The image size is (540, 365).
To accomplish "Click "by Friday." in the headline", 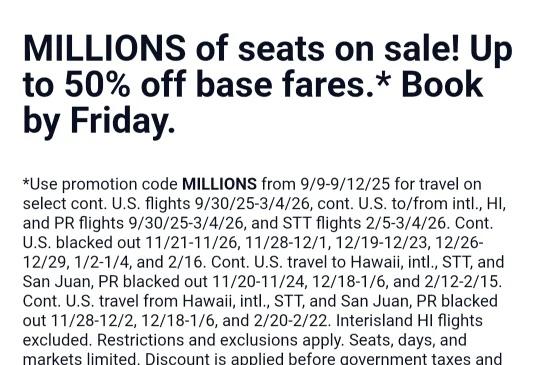I will click(x=99, y=121).
